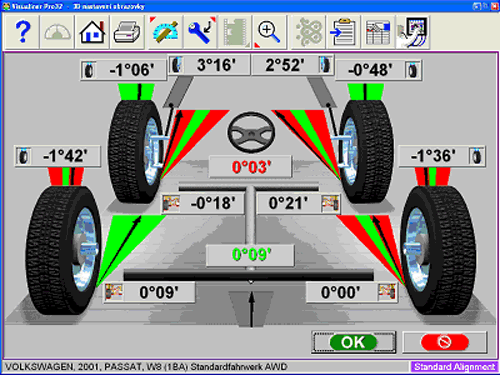This screenshot has width=500, height=375.
Task: Click the green OK button
Action: [x=354, y=342]
